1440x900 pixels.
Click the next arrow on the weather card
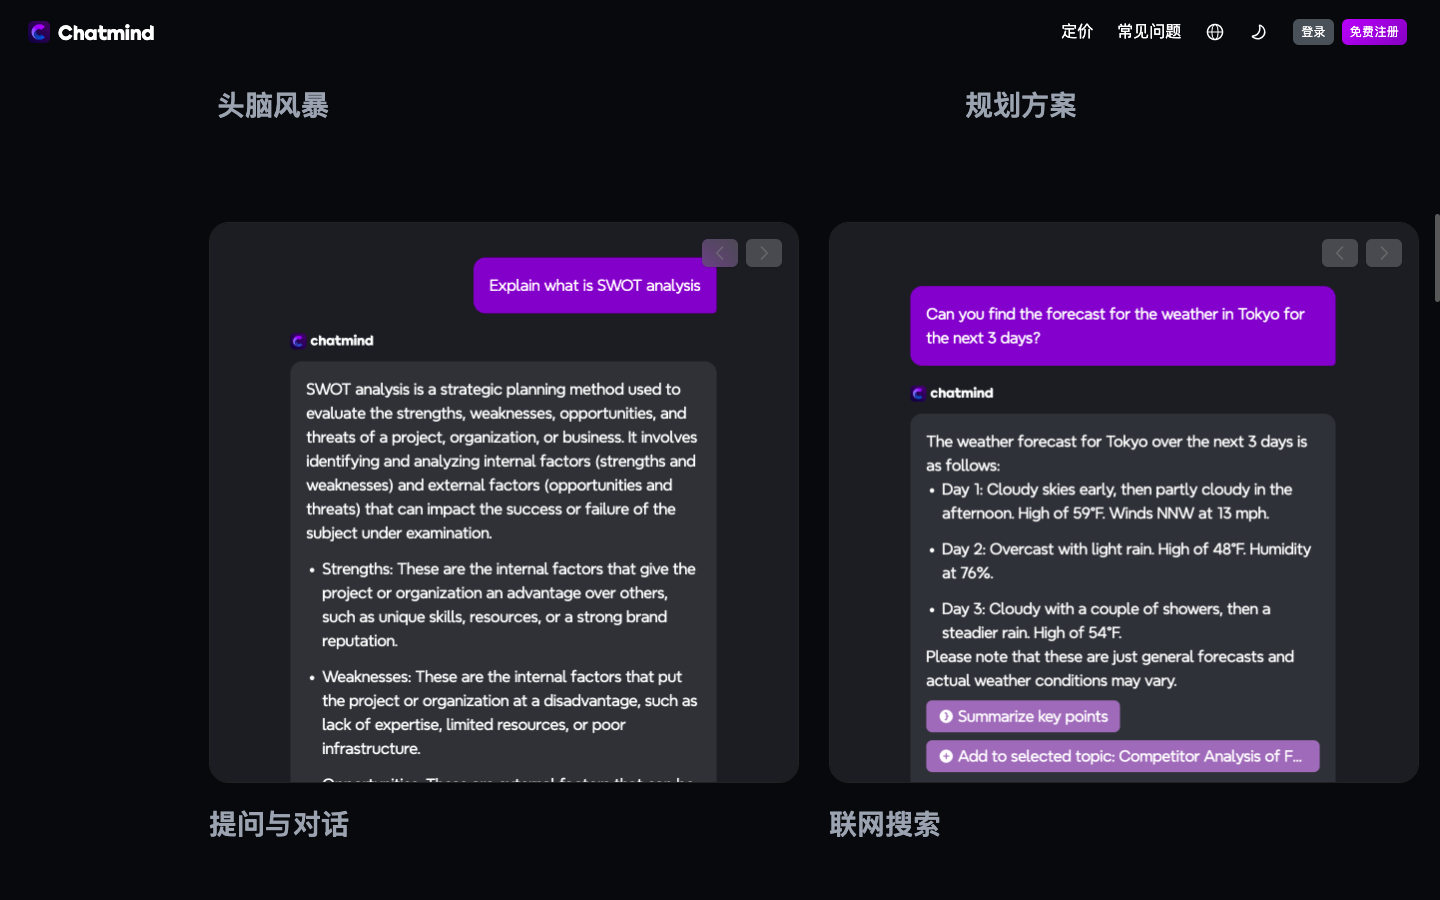pos(1383,252)
